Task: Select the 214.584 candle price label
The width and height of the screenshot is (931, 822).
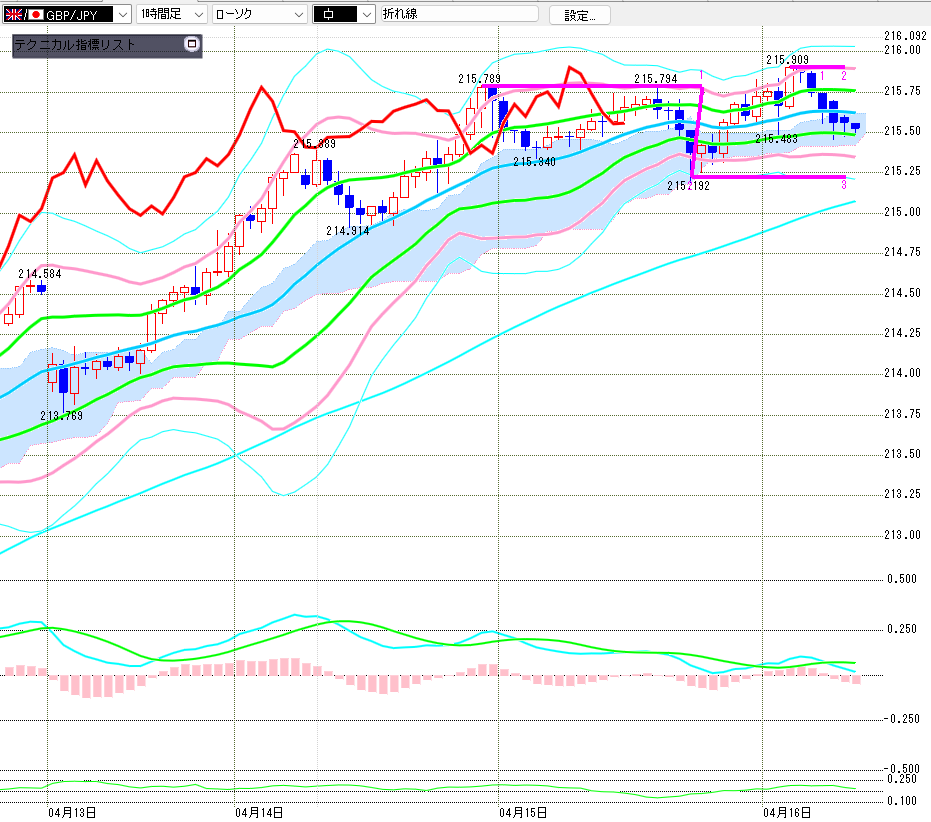Action: 40,273
